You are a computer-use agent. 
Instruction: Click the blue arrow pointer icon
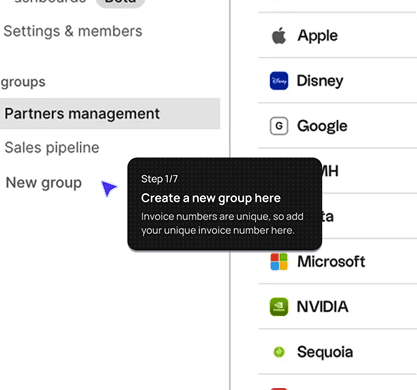pos(109,188)
